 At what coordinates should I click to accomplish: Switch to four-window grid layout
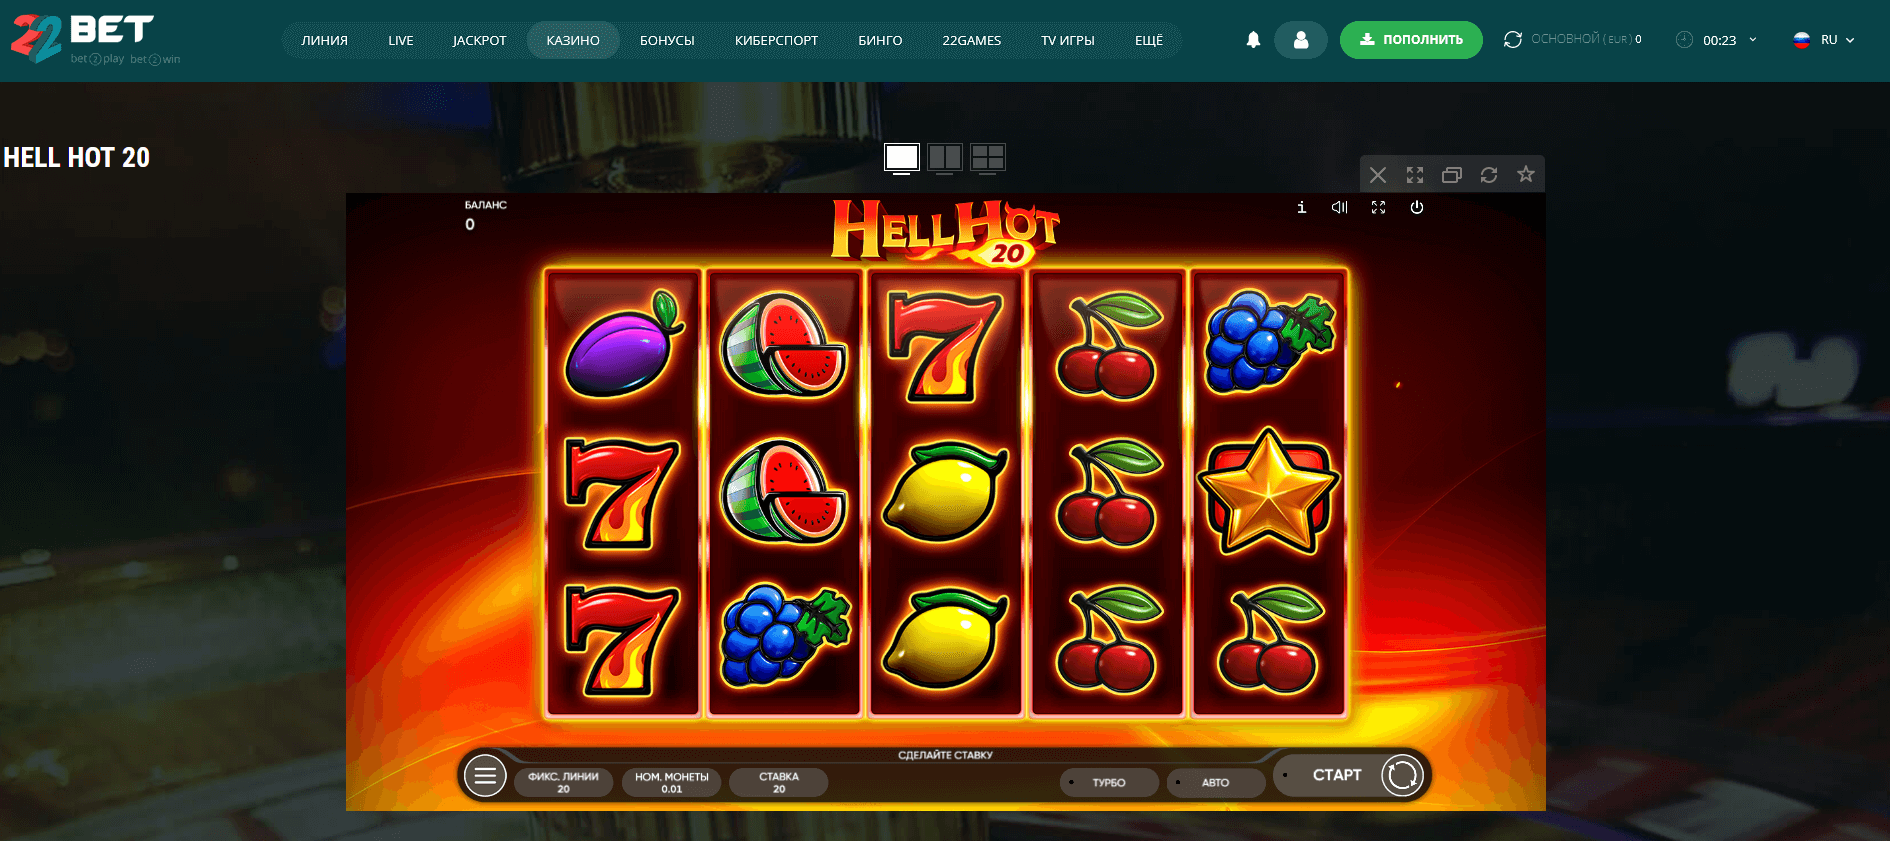[x=987, y=157]
